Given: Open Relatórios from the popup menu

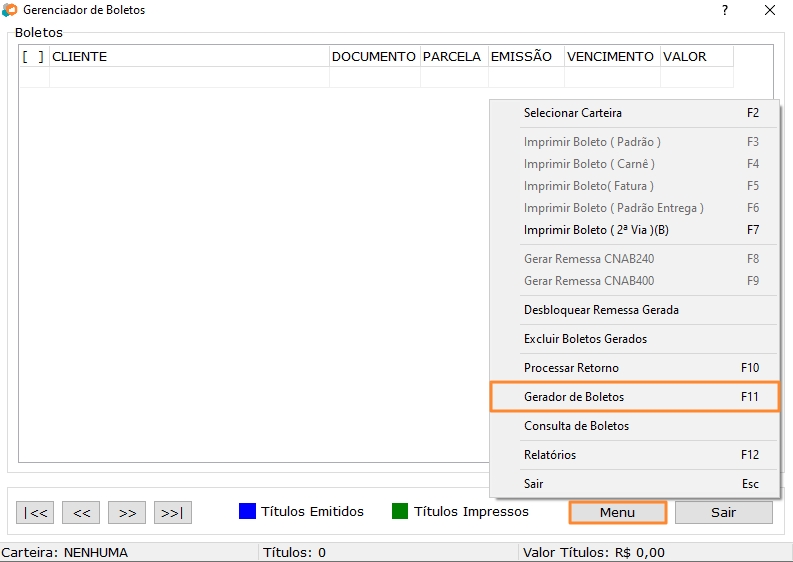Looking at the screenshot, I should [550, 455].
